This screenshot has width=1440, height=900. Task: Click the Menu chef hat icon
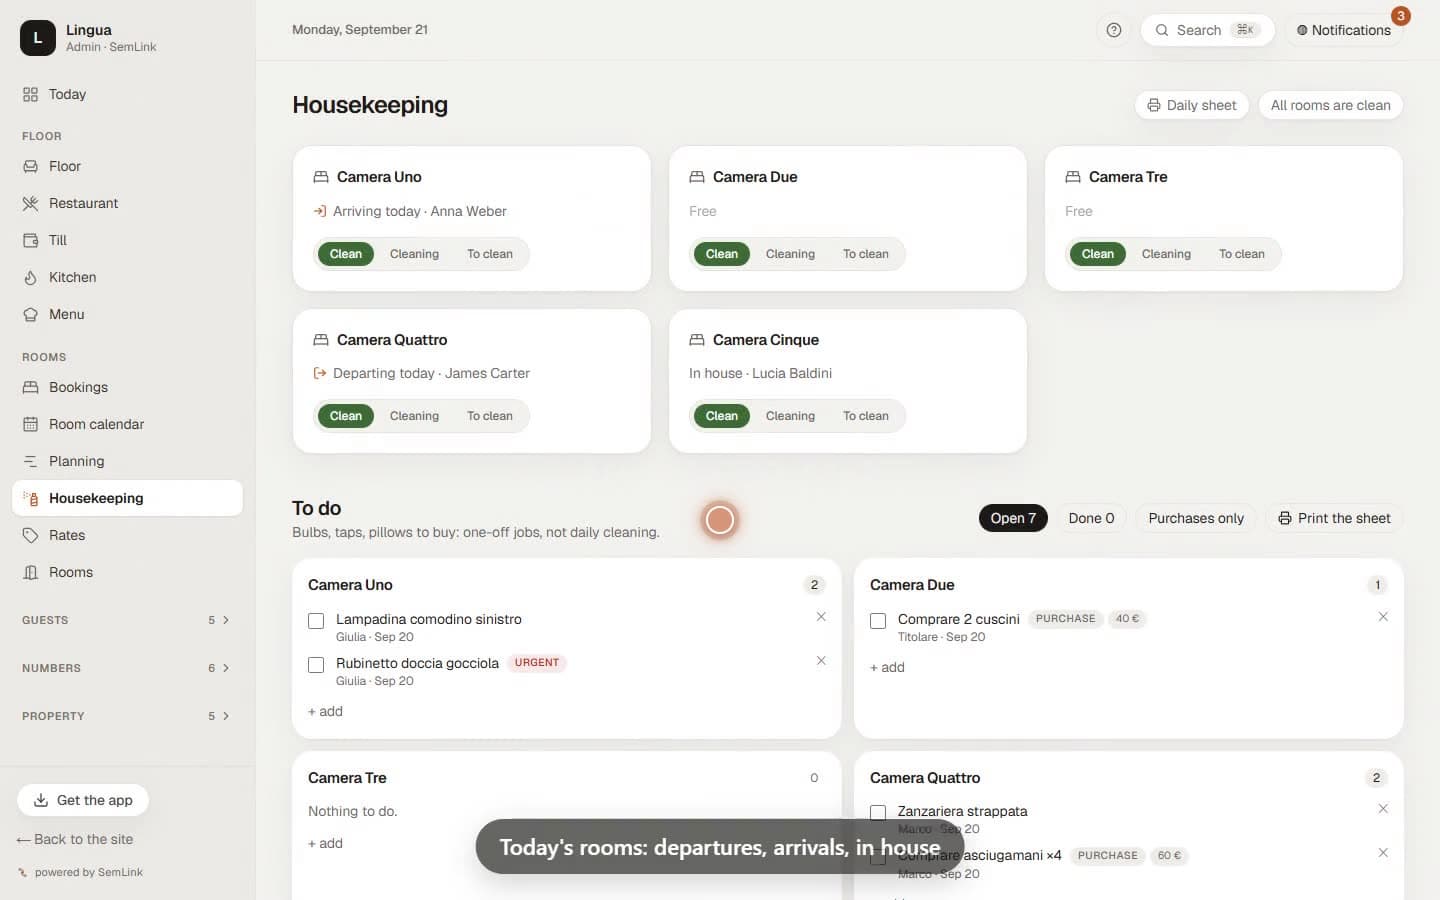(31, 314)
